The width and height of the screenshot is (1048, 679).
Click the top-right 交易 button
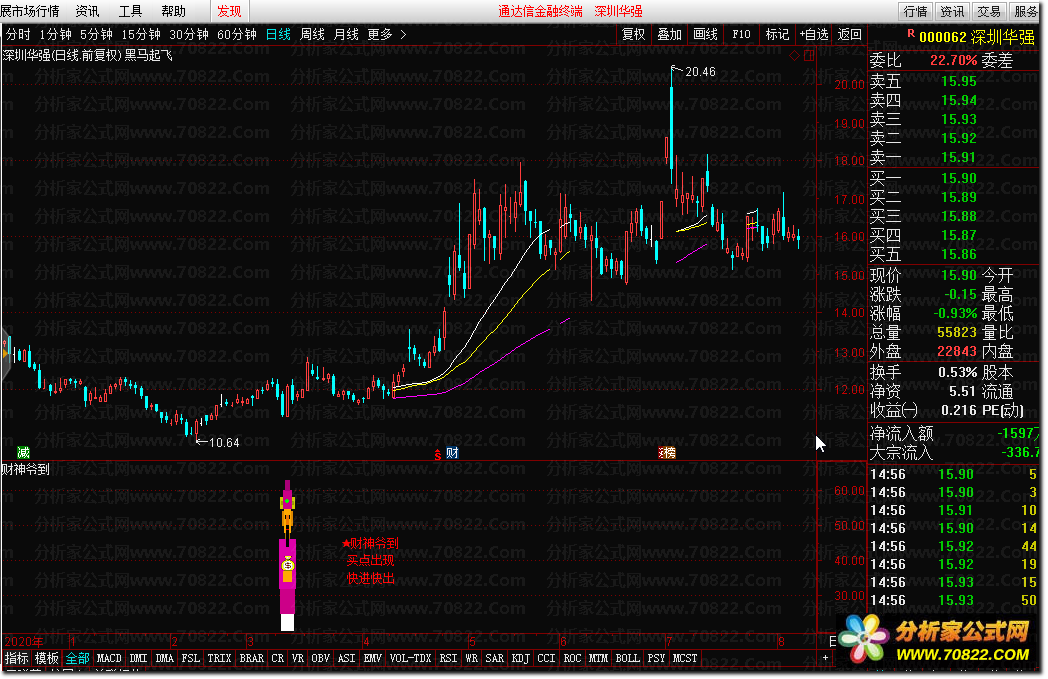pos(989,11)
